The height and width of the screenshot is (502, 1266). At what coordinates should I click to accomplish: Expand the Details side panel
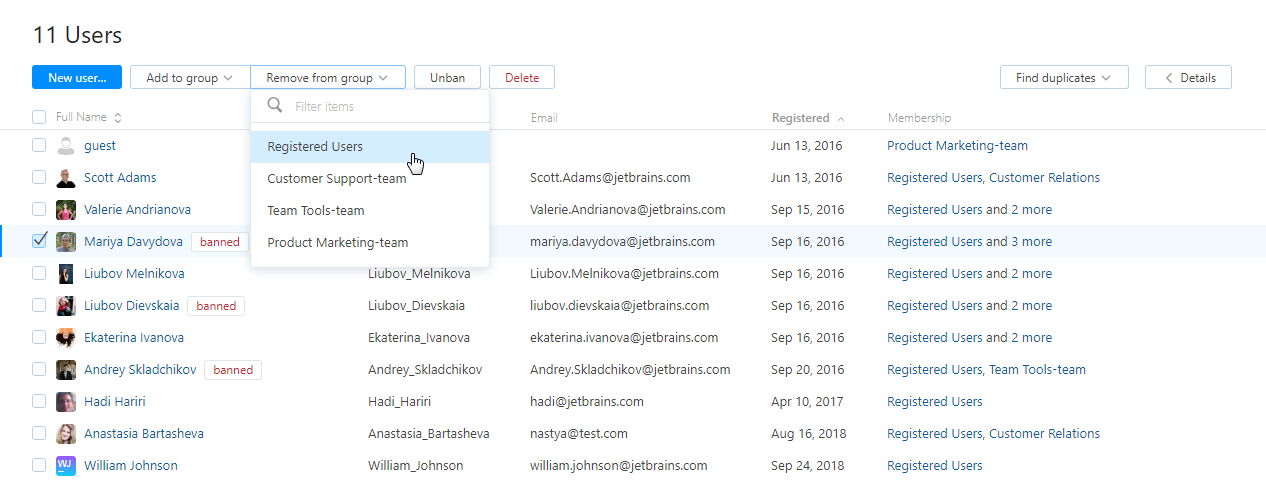[x=1188, y=77]
